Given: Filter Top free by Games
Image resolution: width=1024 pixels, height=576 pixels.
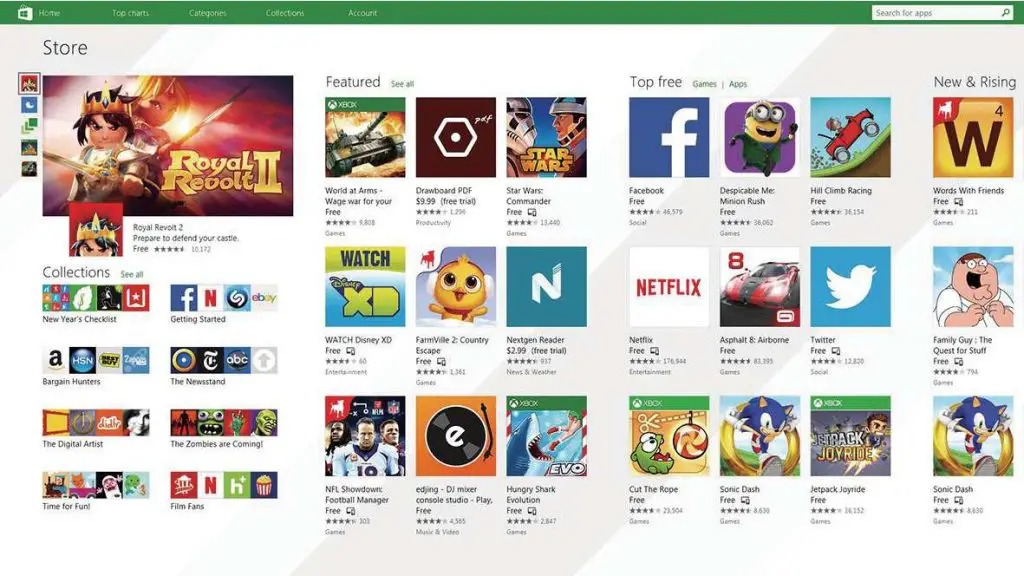Looking at the screenshot, I should tap(704, 84).
